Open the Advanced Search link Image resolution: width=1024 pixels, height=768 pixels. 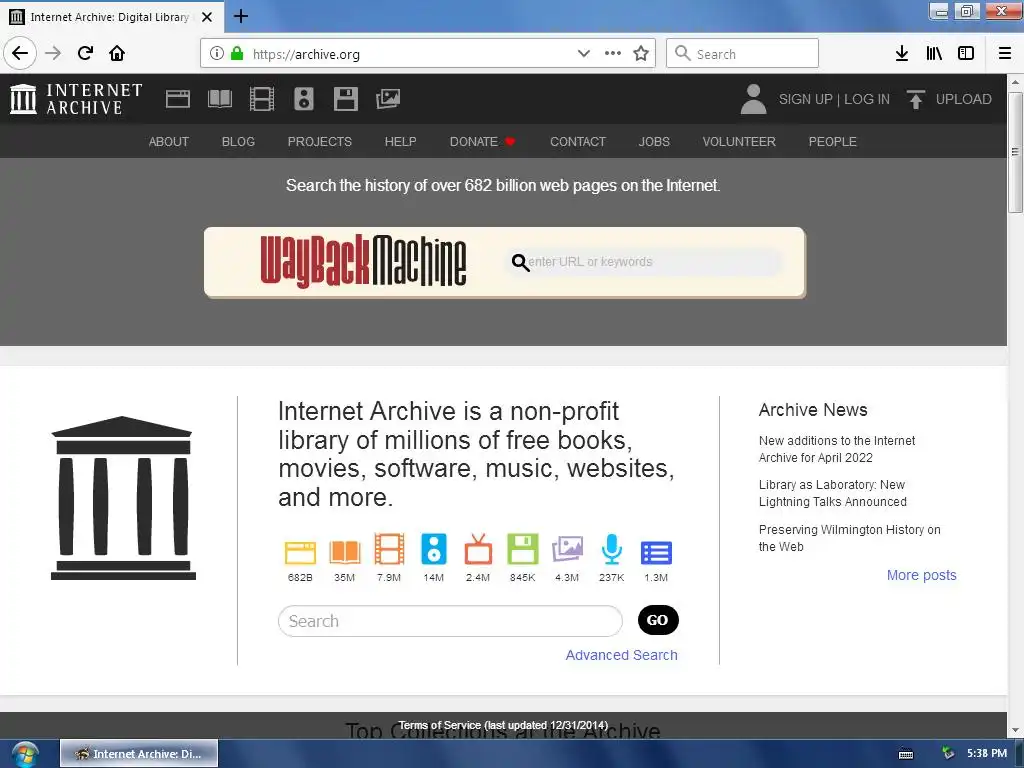point(621,655)
